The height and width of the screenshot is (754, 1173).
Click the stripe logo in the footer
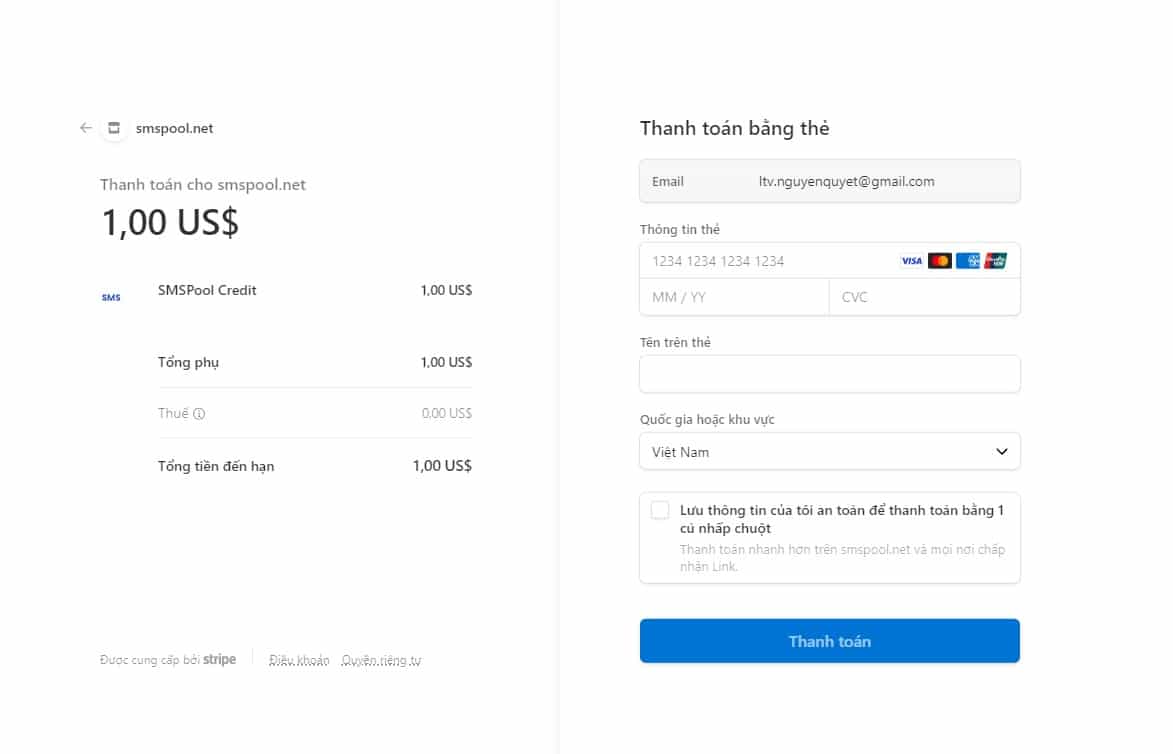(x=219, y=659)
